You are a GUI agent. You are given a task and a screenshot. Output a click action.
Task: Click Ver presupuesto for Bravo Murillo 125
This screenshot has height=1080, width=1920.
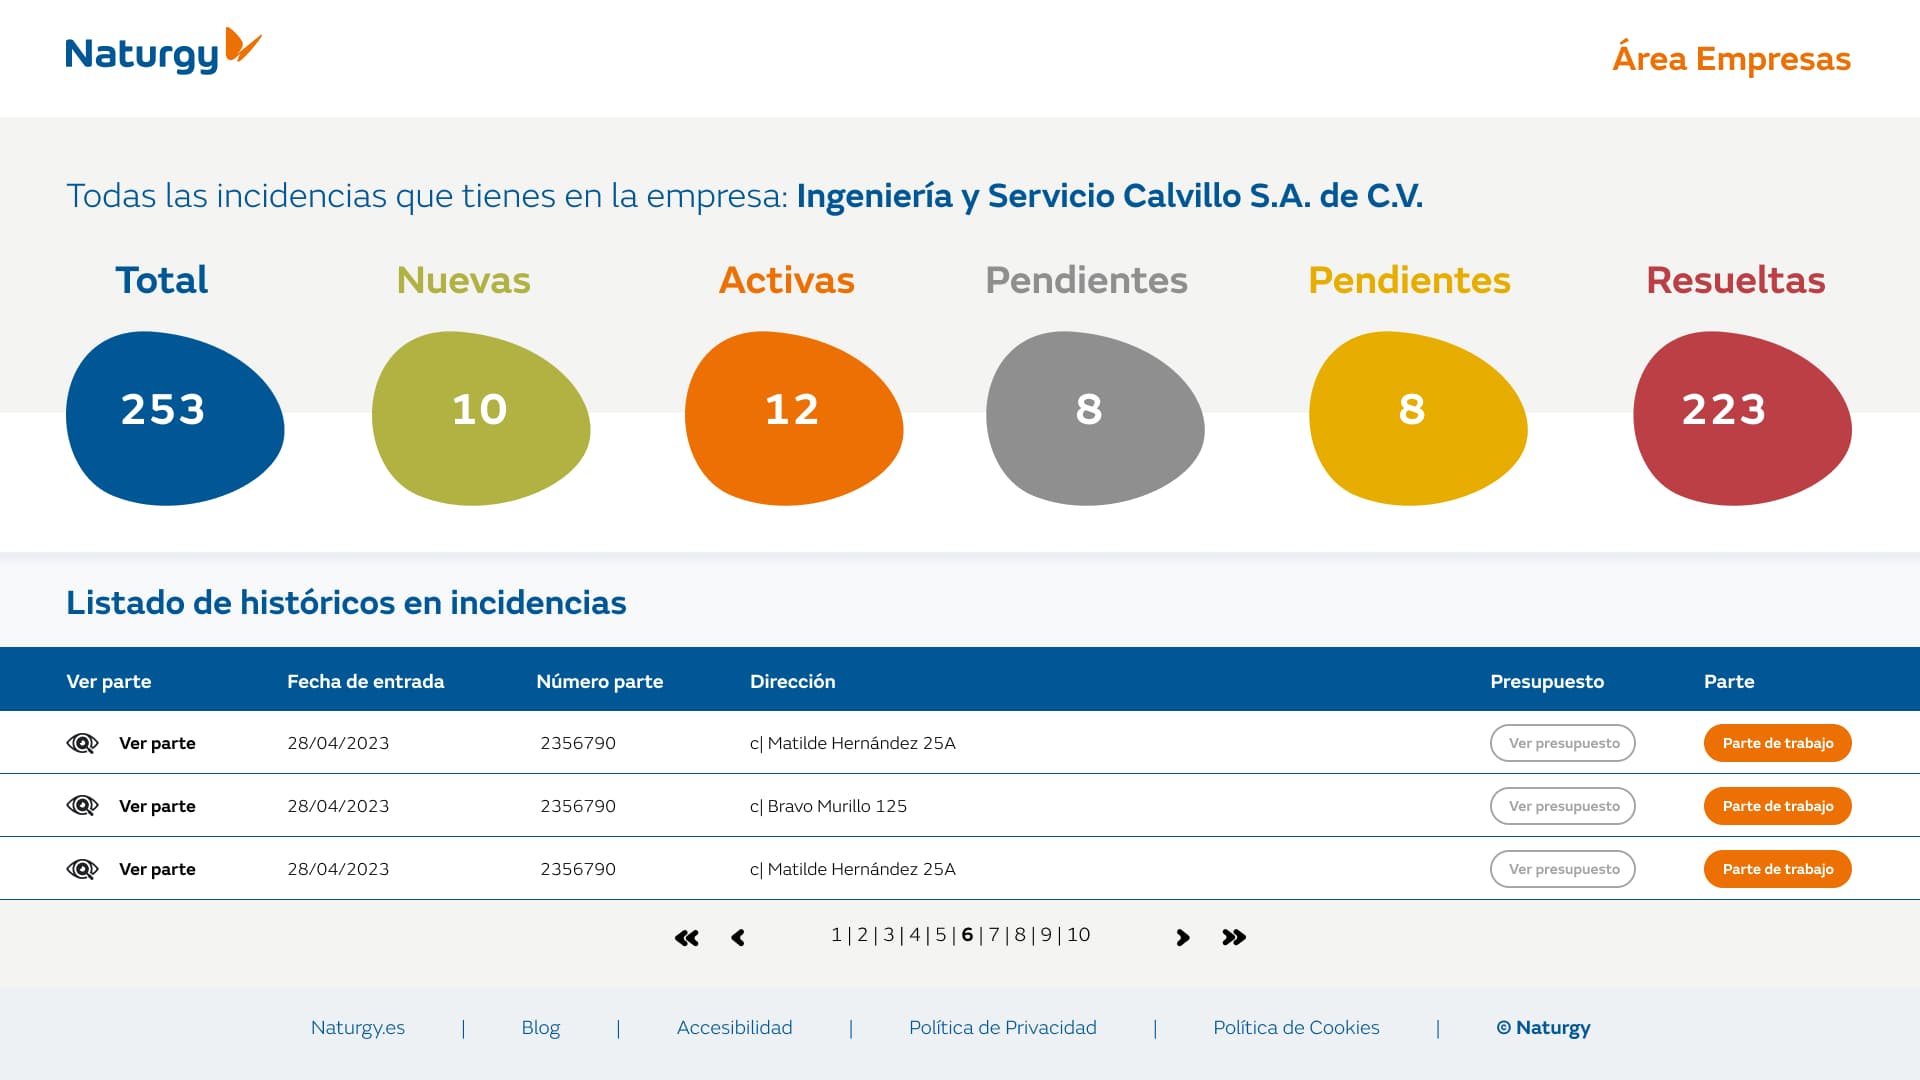(1563, 806)
